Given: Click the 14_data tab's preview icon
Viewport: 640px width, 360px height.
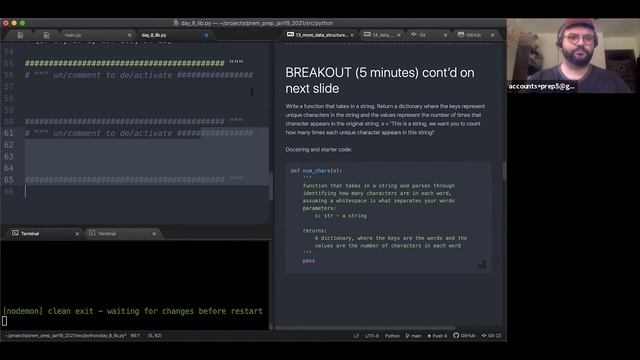Looking at the screenshot, I should [x=367, y=35].
